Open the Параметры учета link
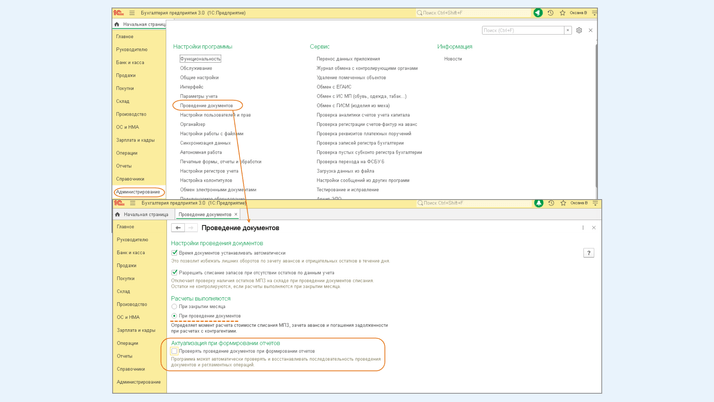The height and width of the screenshot is (402, 714). (198, 96)
